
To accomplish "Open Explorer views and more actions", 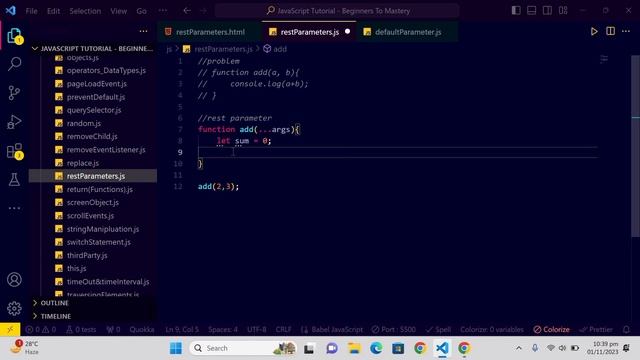I will pyautogui.click(x=143, y=31).
